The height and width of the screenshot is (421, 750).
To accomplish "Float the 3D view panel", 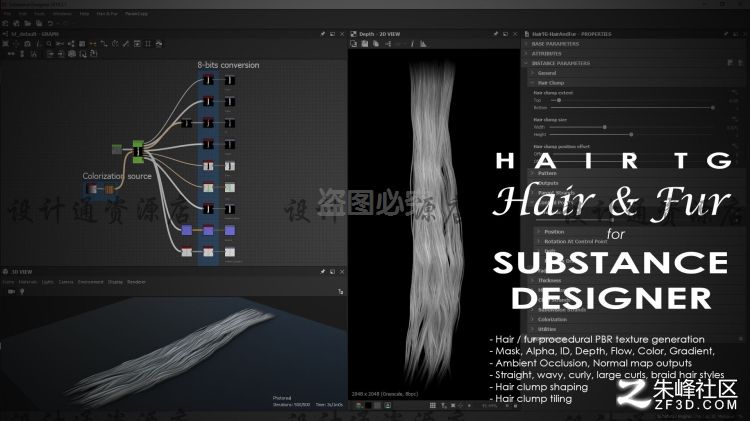I will (332, 272).
